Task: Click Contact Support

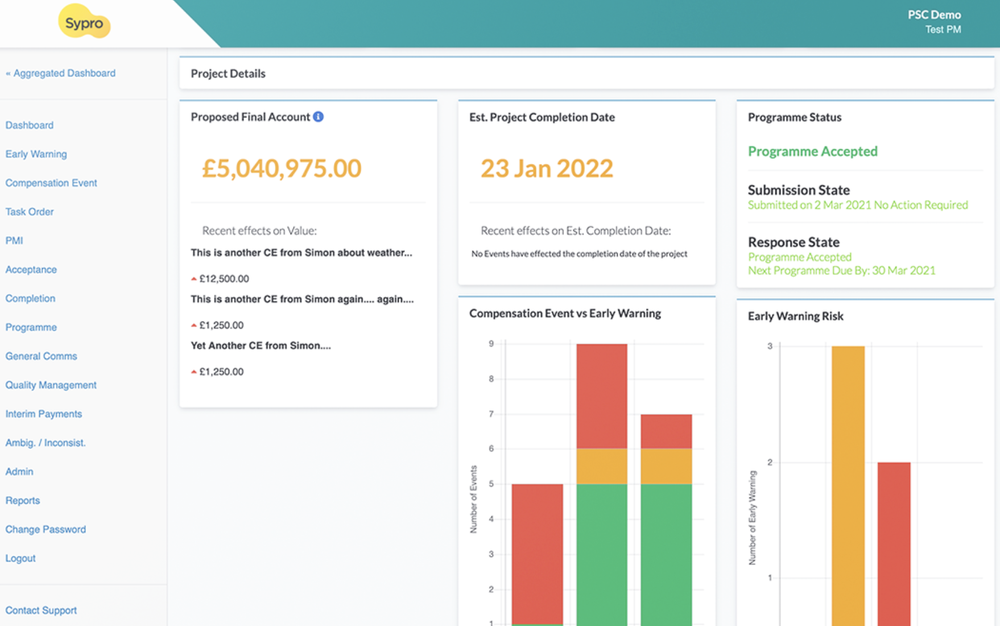Action: (41, 610)
